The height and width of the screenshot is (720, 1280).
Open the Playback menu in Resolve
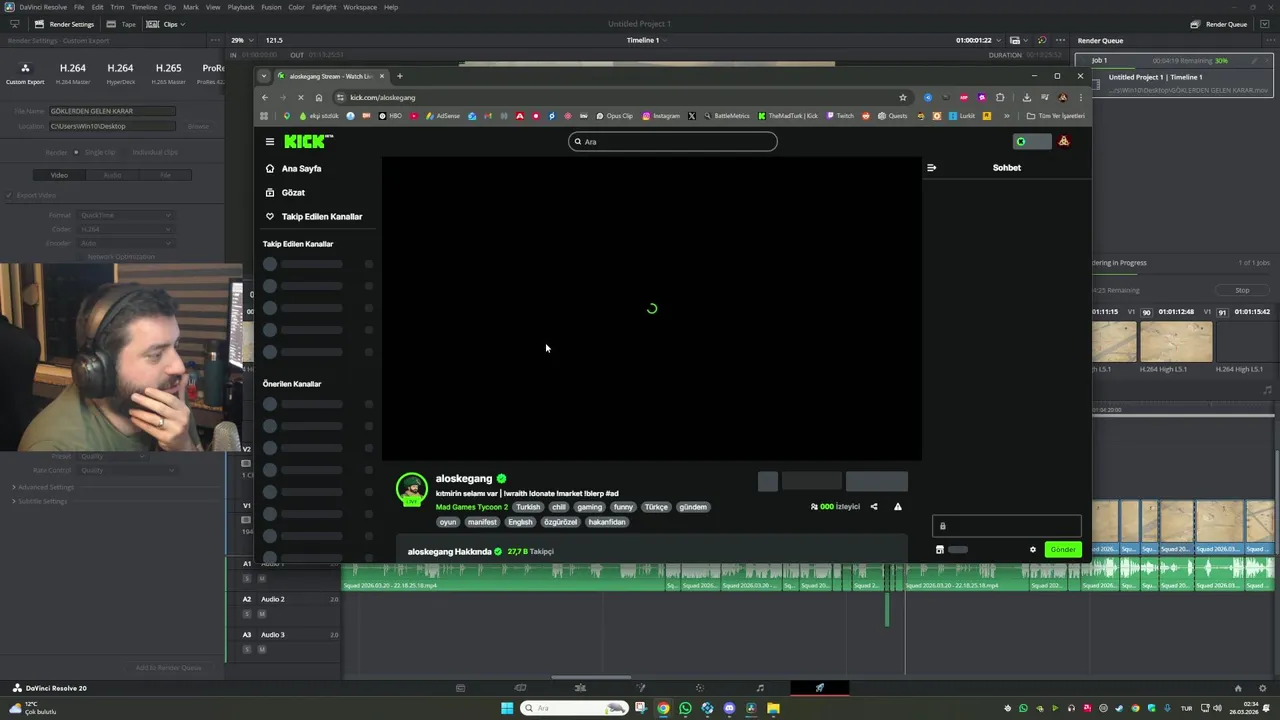(x=241, y=7)
